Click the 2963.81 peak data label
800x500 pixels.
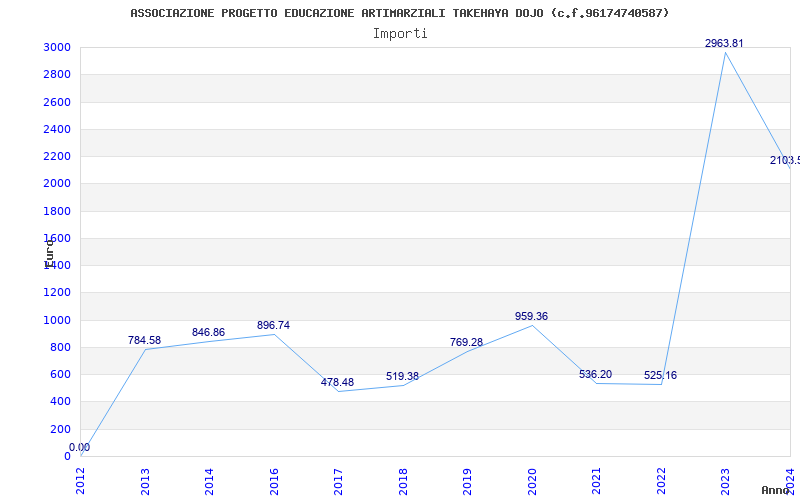coord(724,44)
